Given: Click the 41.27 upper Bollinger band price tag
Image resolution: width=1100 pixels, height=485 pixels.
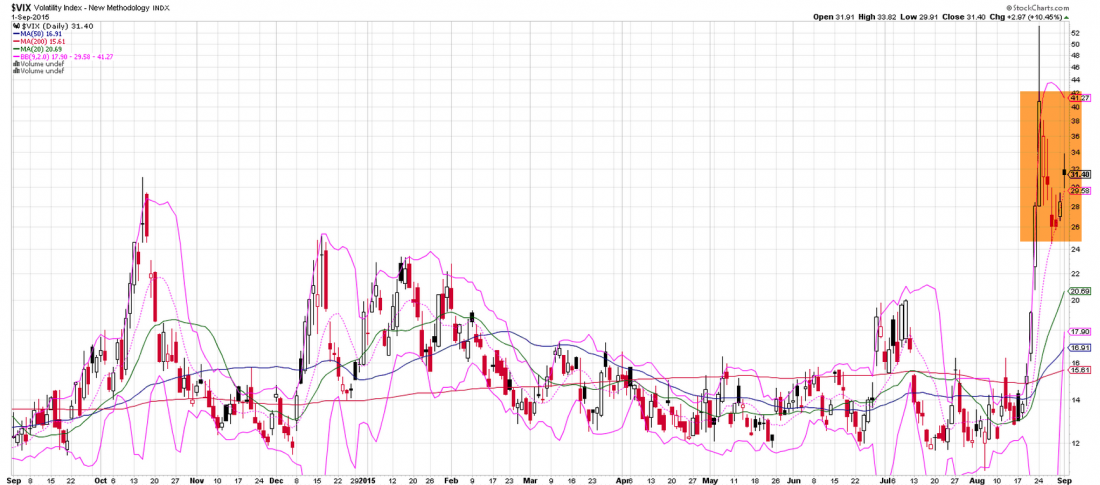Looking at the screenshot, I should [1079, 97].
